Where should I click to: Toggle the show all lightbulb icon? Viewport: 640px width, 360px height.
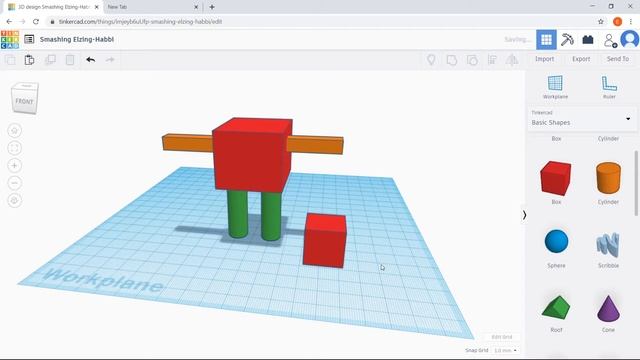point(431,60)
